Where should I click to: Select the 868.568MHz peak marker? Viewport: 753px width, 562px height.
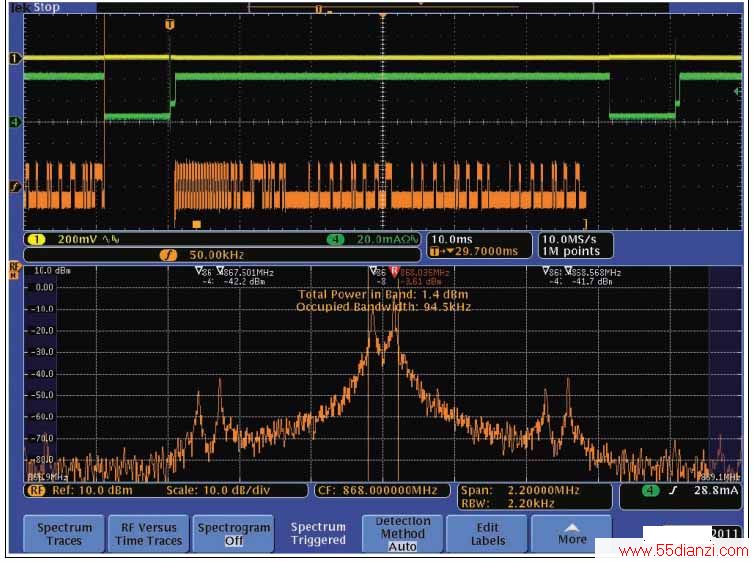[568, 271]
